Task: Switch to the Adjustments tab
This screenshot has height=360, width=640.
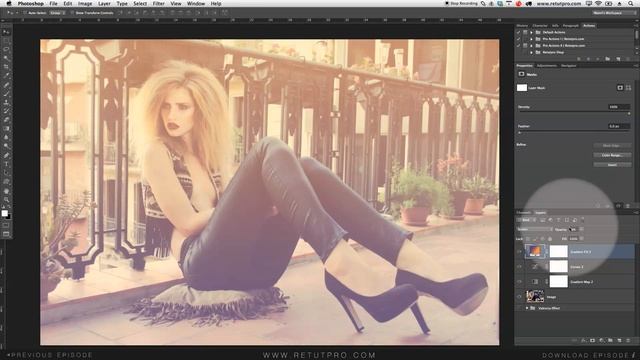Action: coord(547,66)
